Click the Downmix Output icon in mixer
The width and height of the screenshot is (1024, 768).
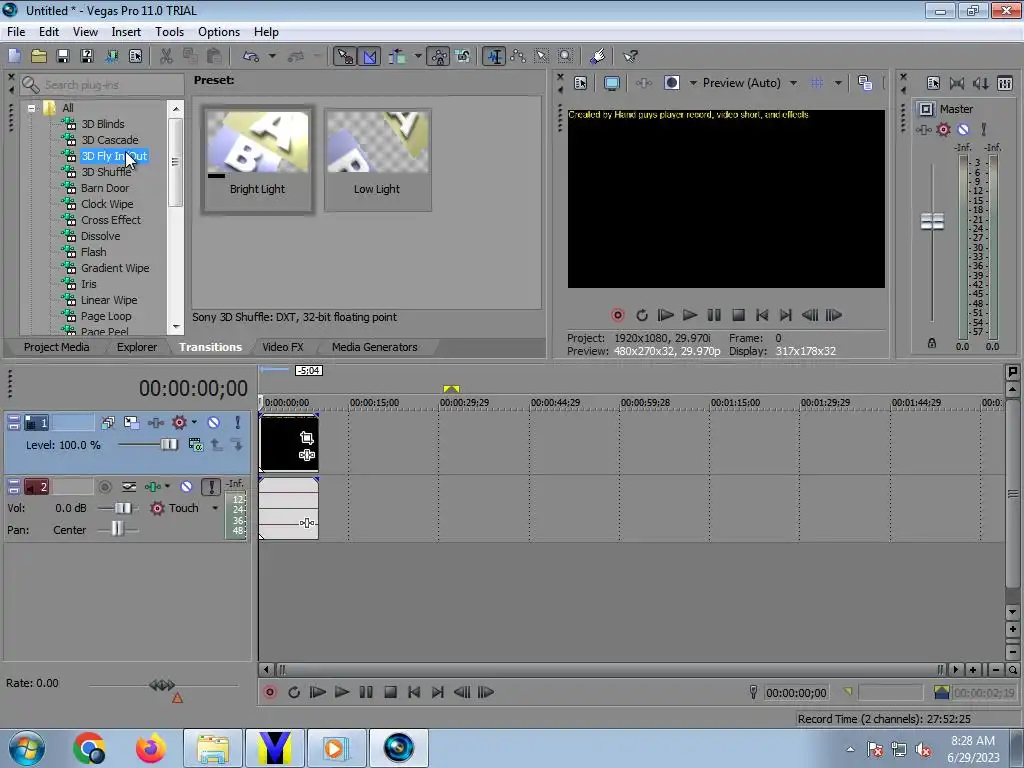(x=957, y=83)
